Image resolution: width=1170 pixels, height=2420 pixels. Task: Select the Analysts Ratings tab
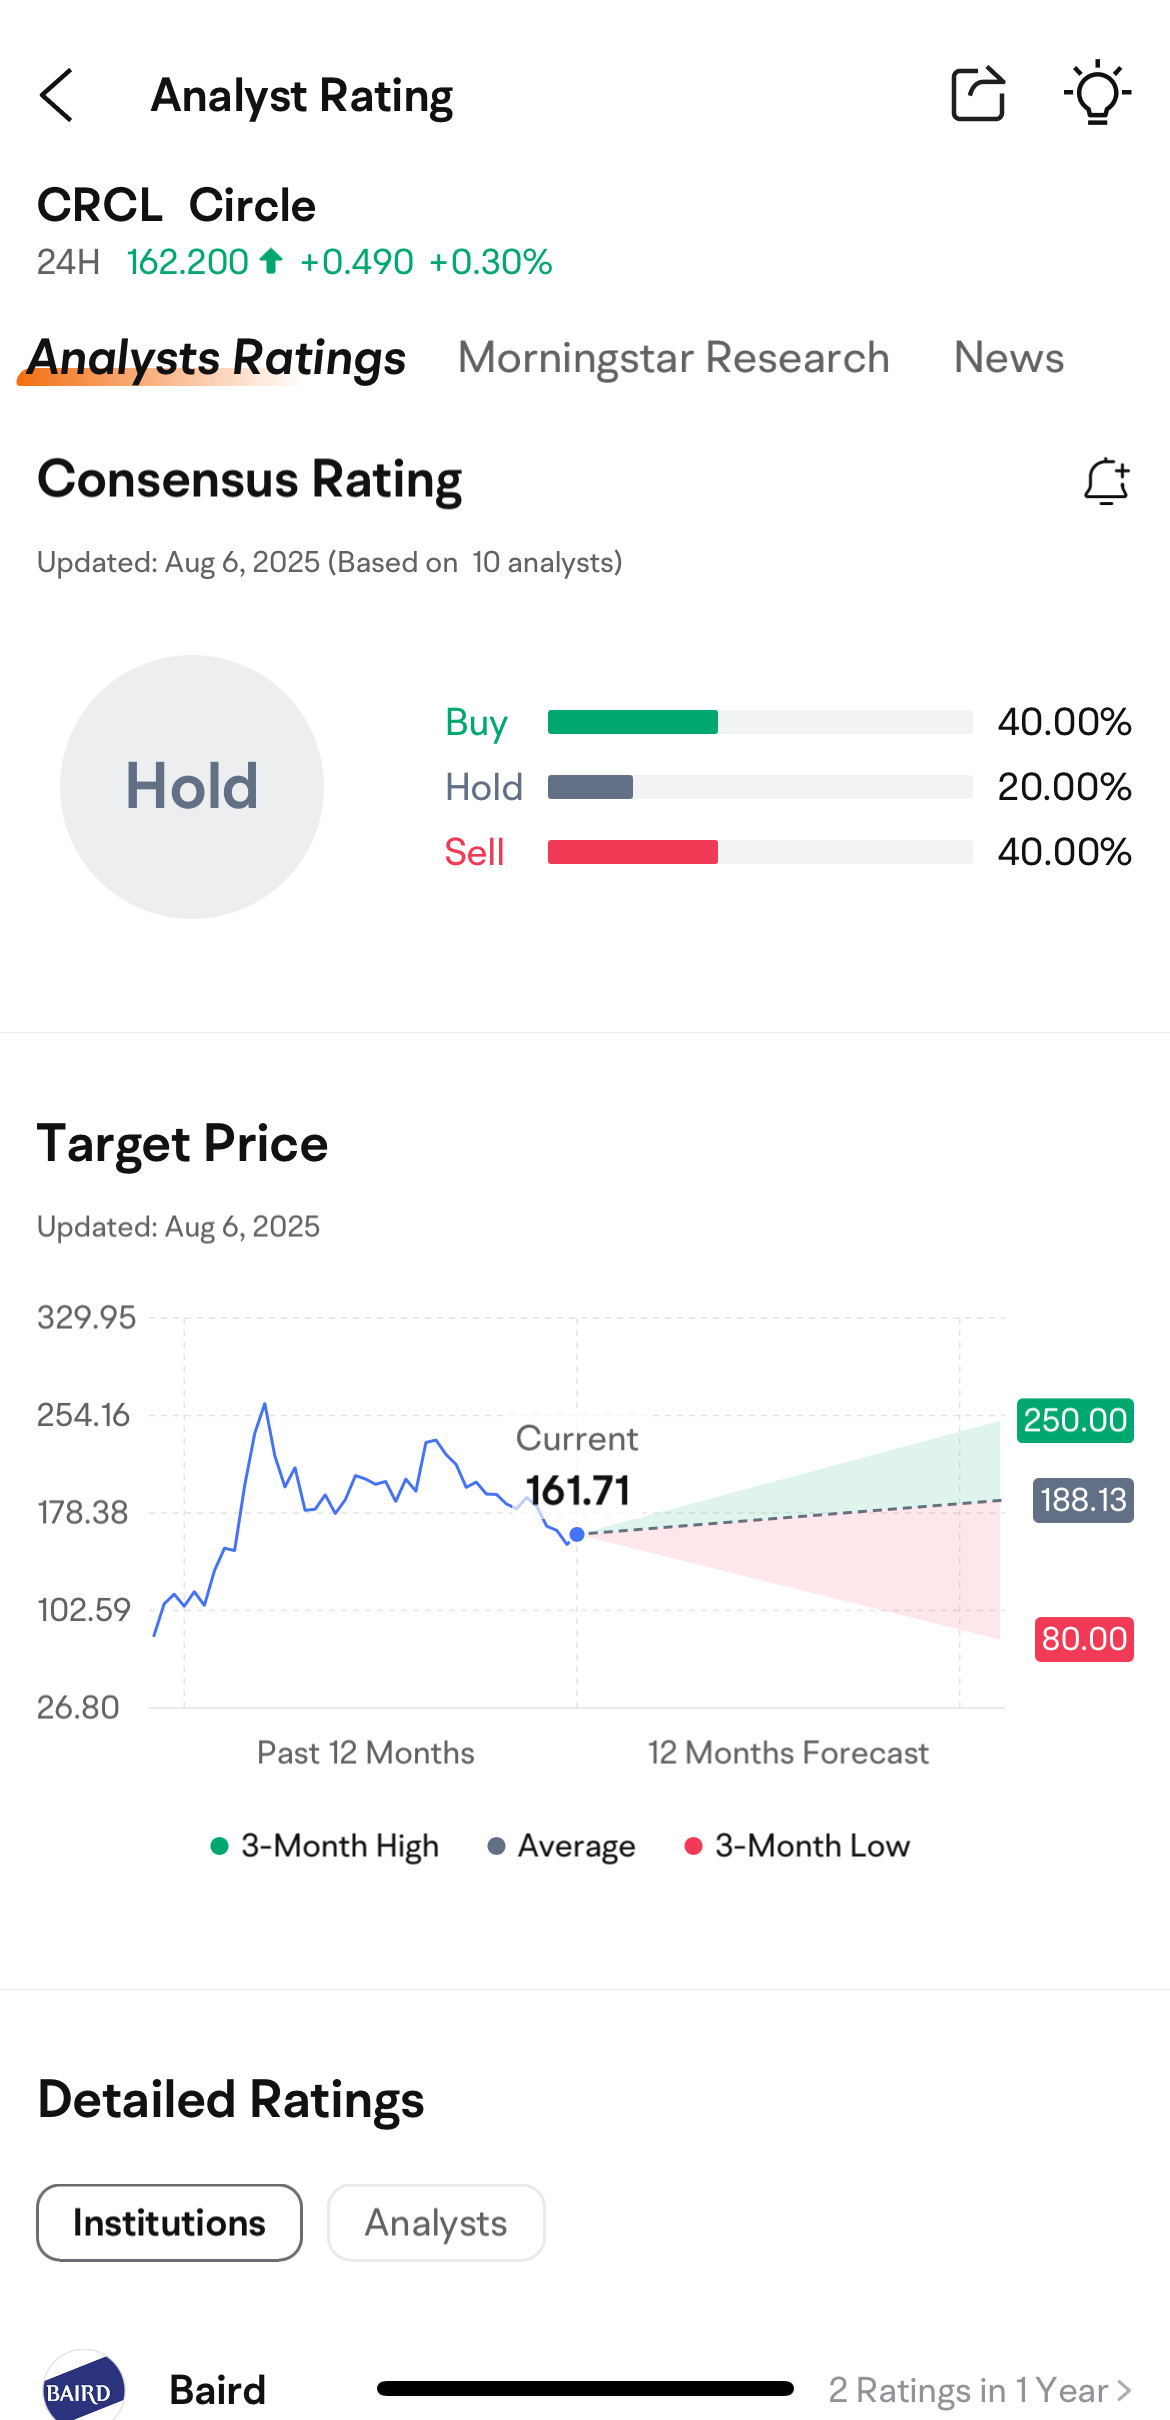[216, 357]
